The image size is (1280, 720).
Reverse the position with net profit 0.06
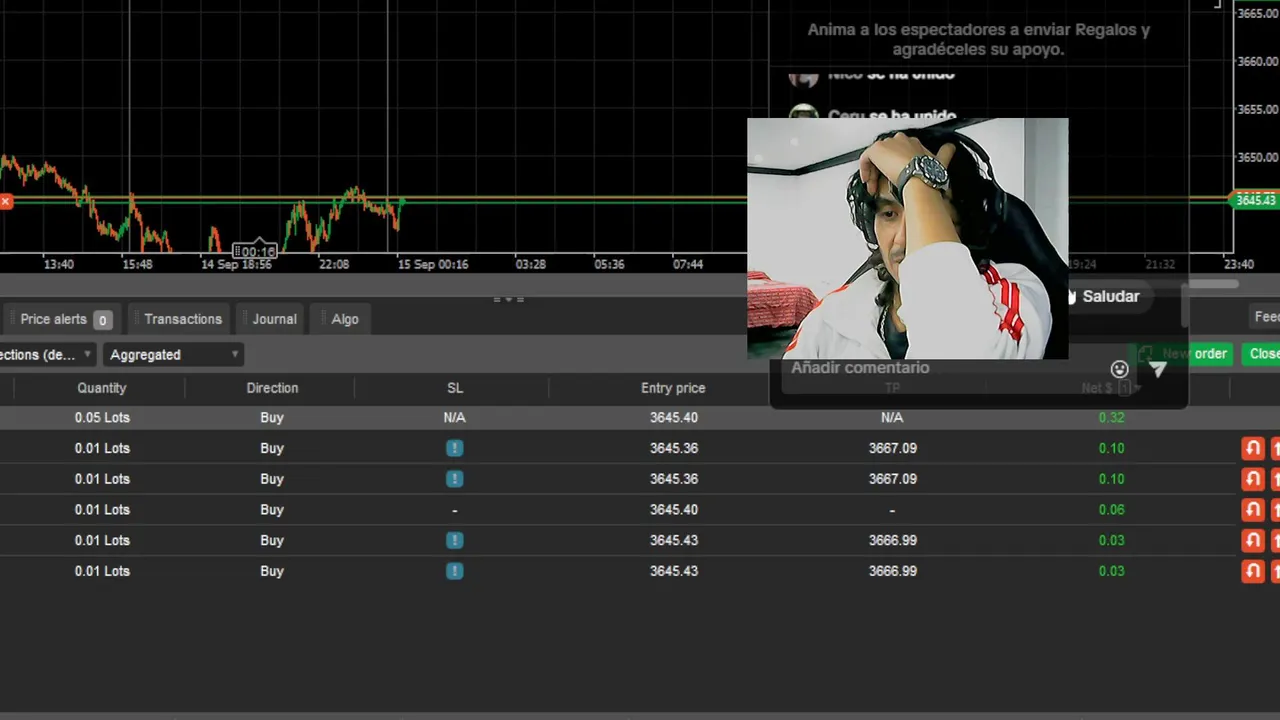point(1253,510)
